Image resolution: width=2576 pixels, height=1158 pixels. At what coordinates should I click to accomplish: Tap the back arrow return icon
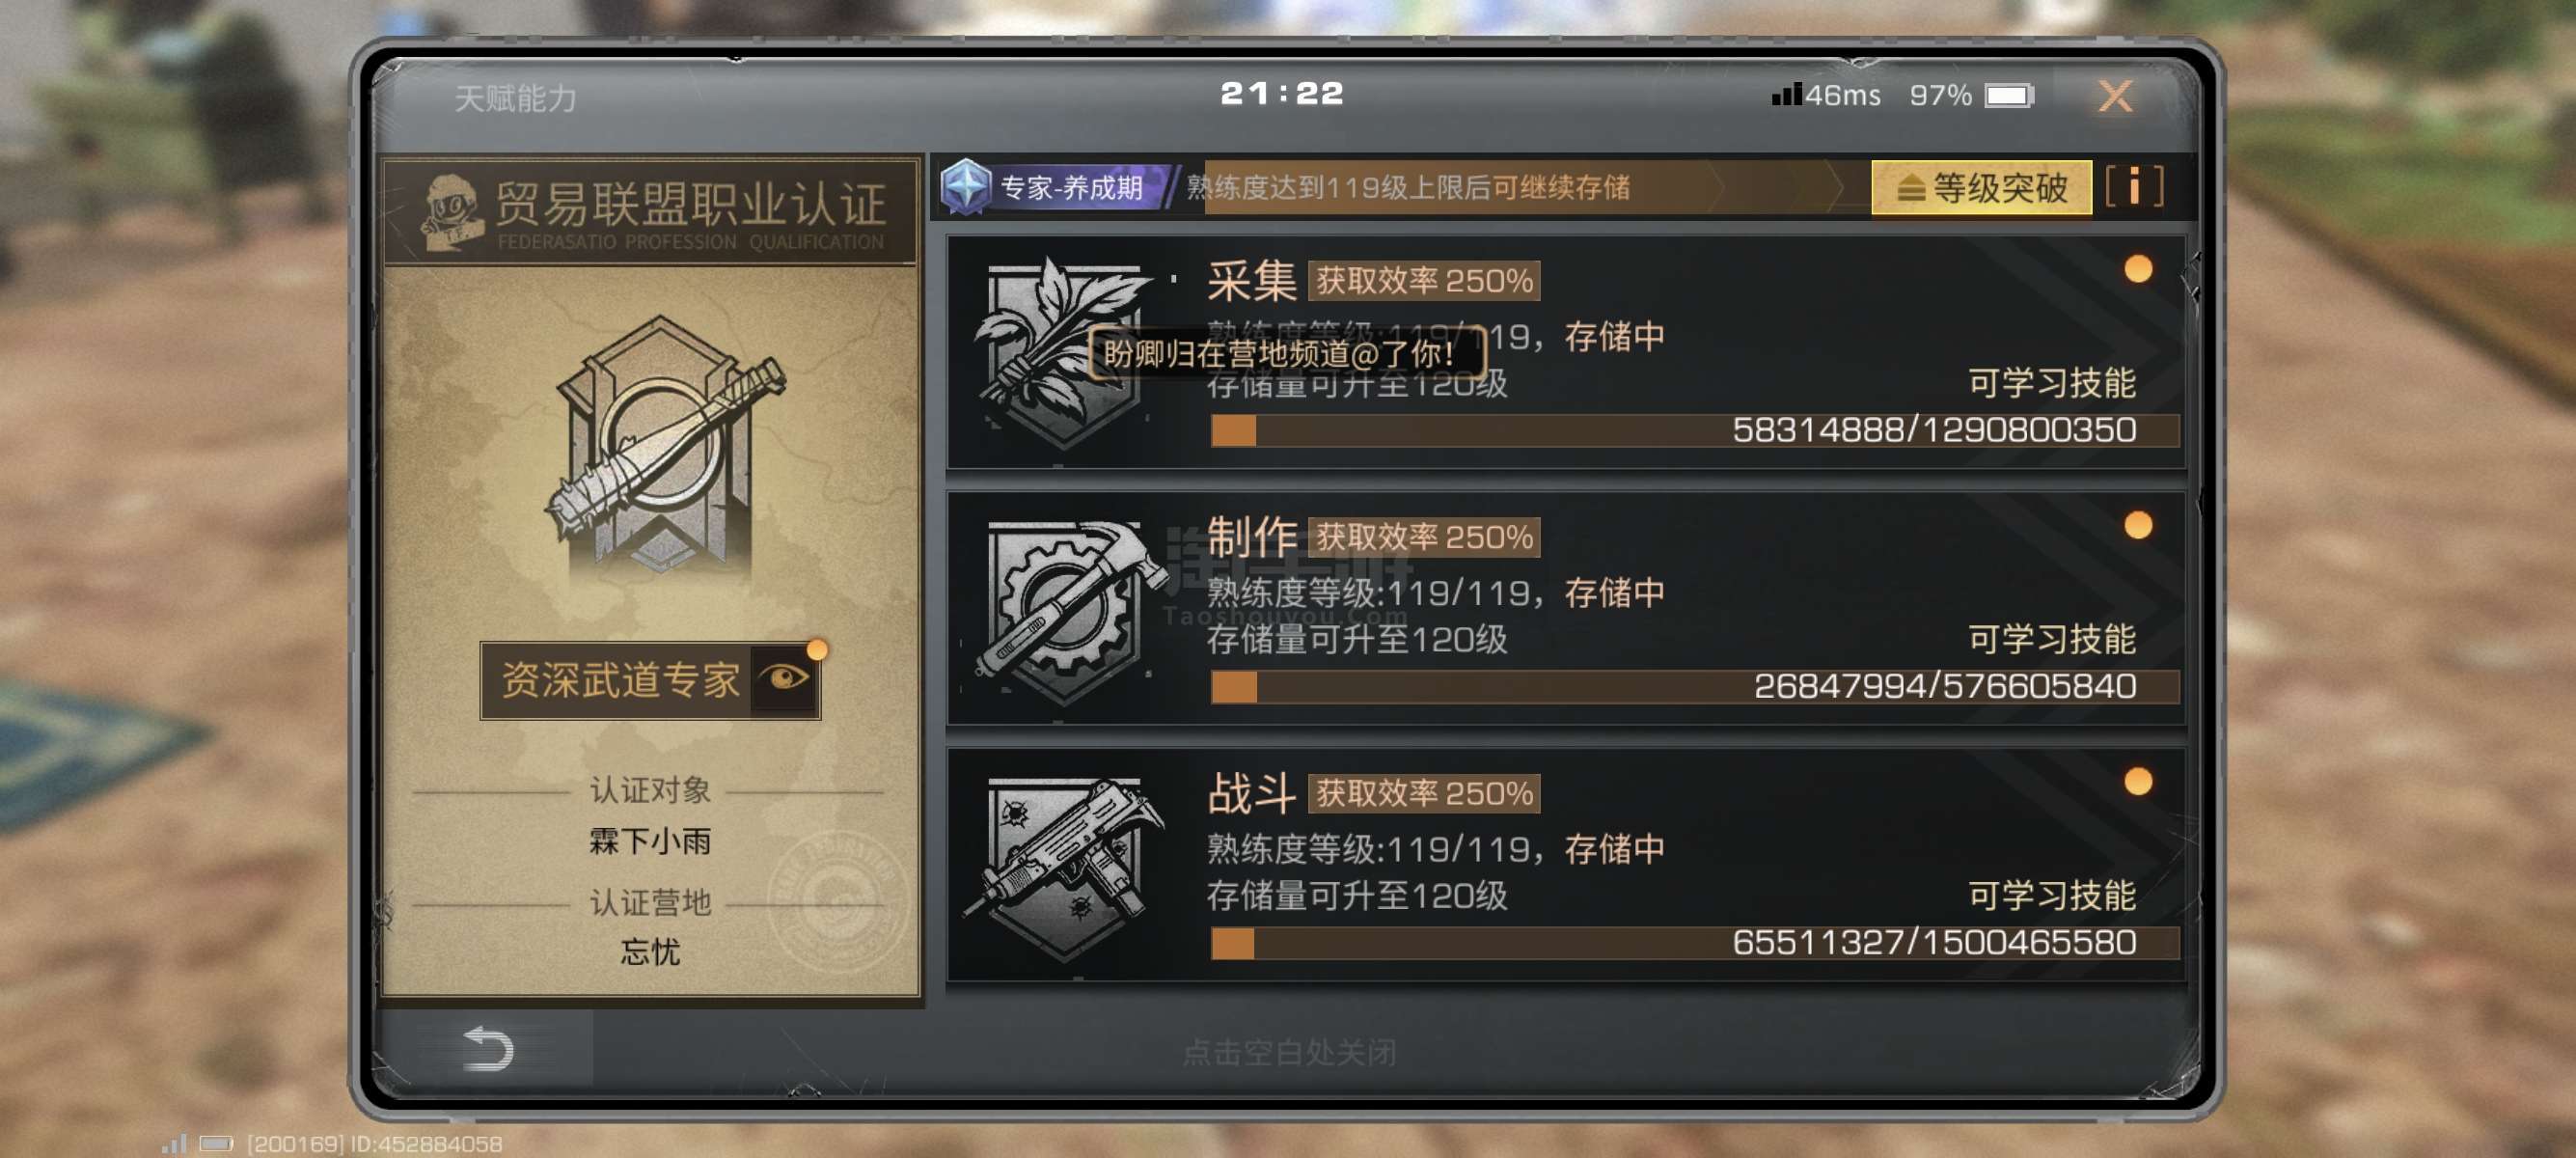487,1047
